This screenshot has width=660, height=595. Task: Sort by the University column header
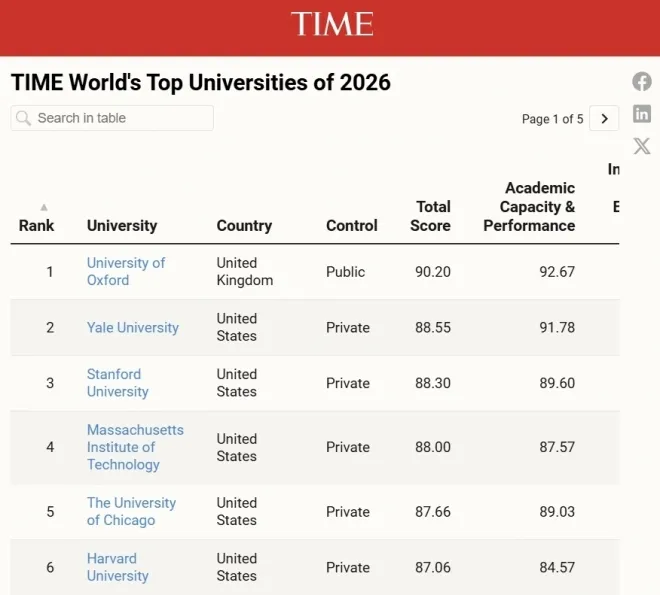coord(122,226)
